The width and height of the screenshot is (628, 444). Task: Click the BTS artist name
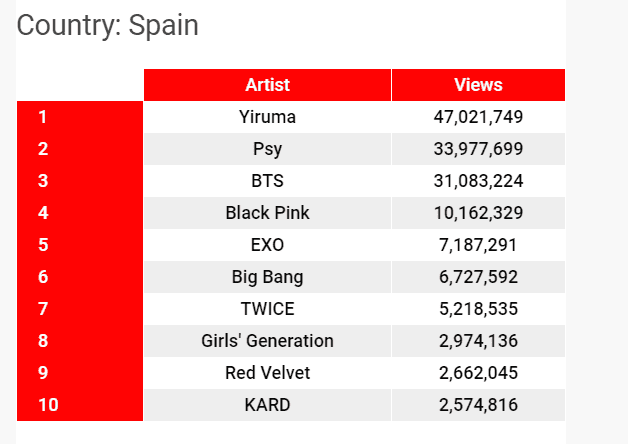point(267,181)
